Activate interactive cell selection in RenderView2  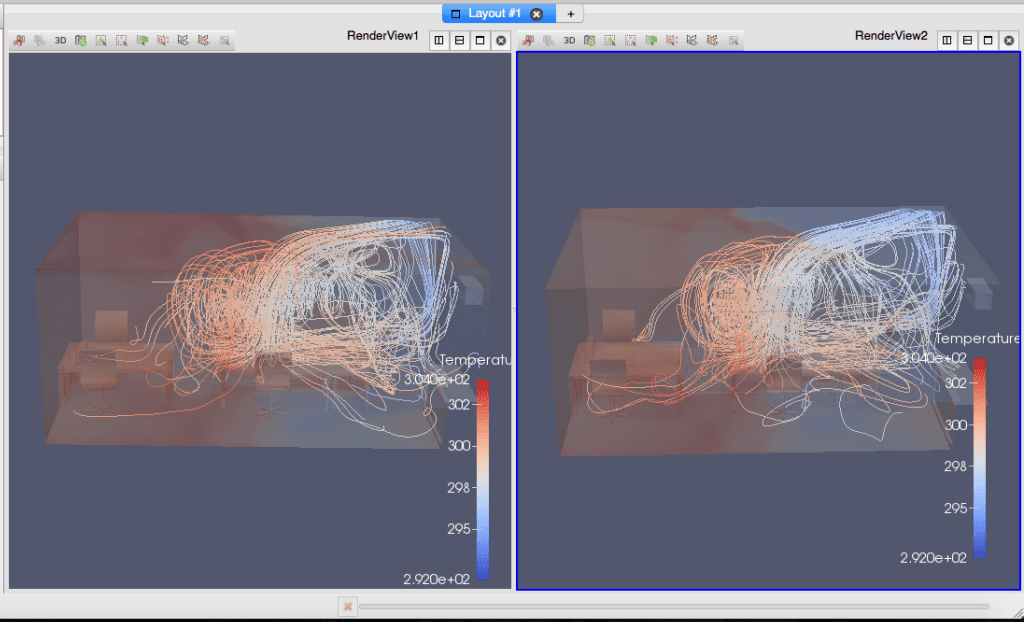click(691, 40)
